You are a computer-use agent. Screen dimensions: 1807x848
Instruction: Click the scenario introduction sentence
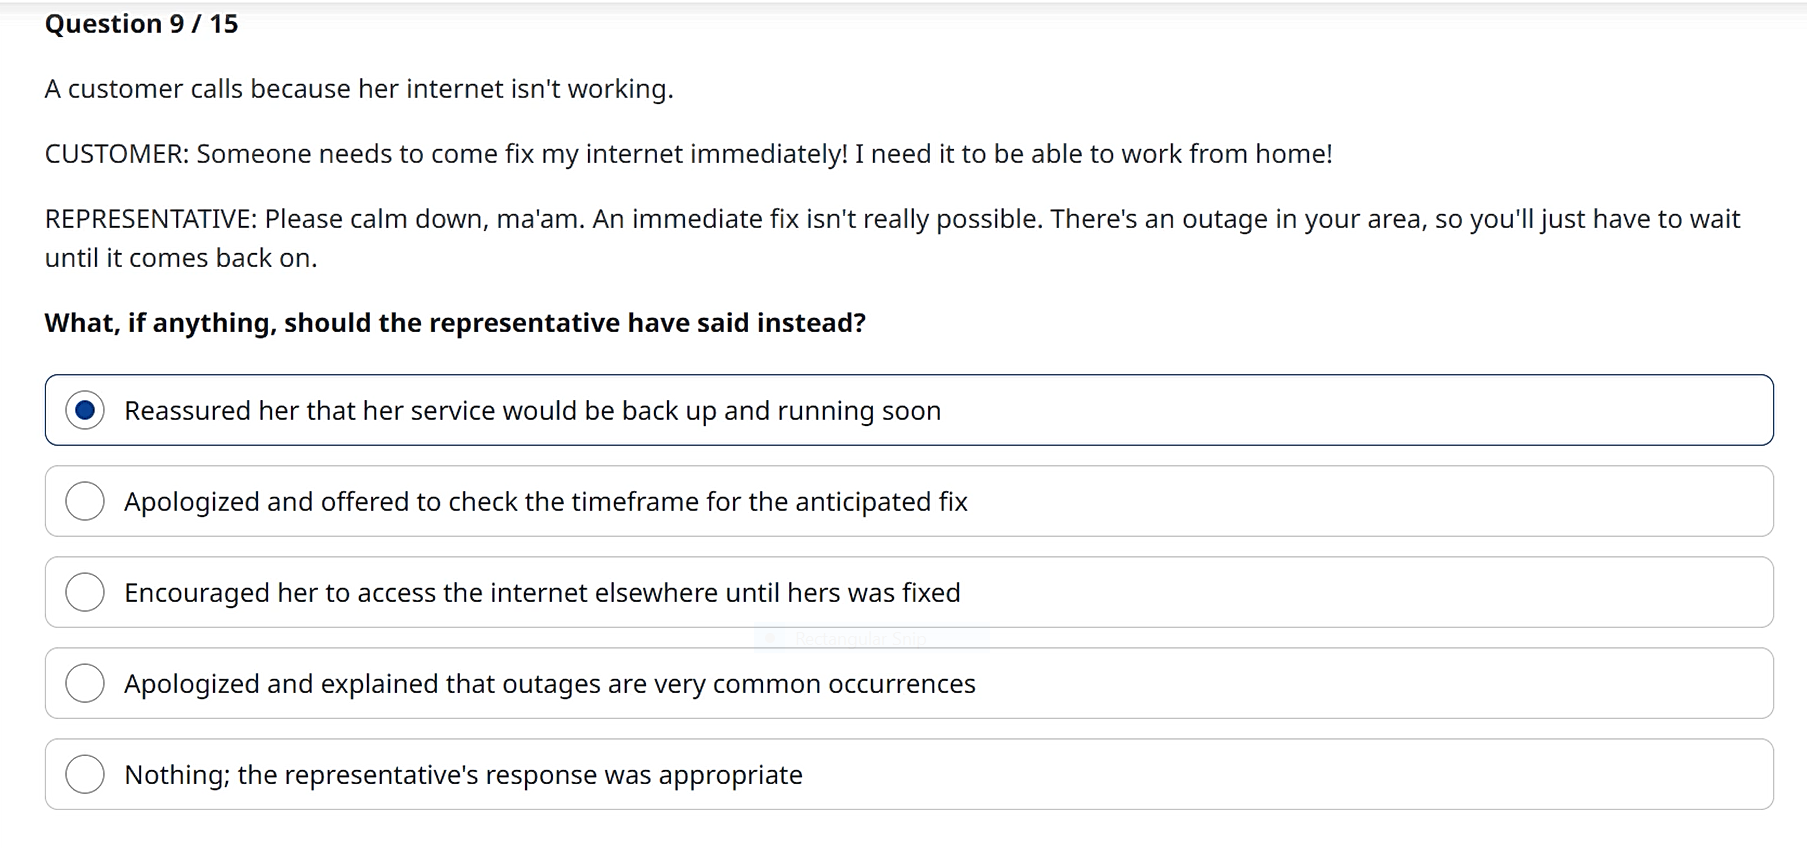[x=358, y=88]
